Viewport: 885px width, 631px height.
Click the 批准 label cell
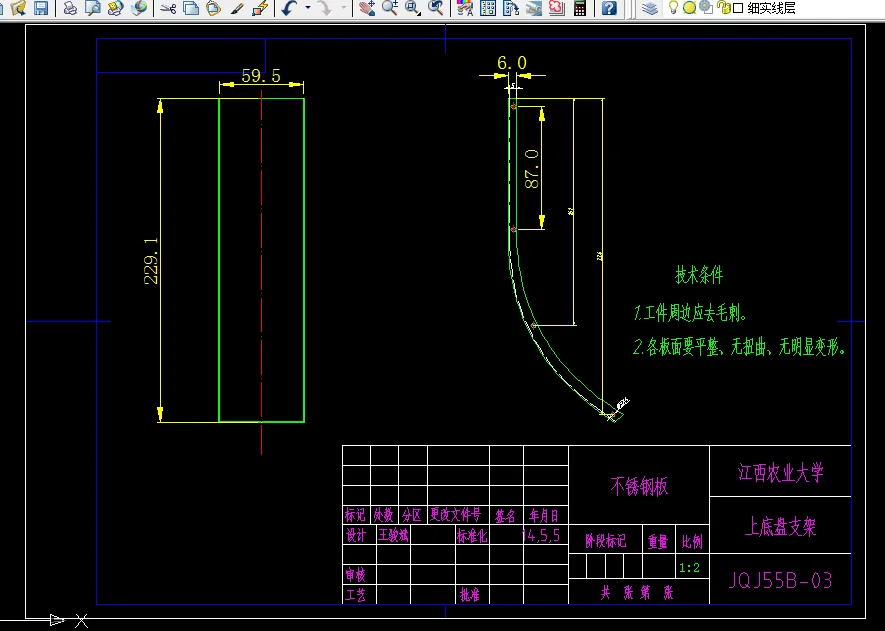470,594
